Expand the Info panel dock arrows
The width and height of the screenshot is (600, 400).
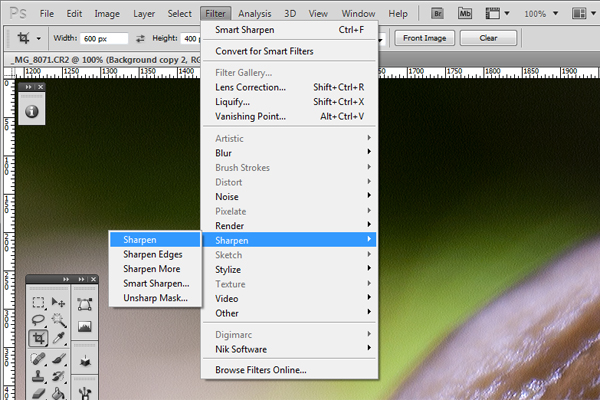pos(28,87)
